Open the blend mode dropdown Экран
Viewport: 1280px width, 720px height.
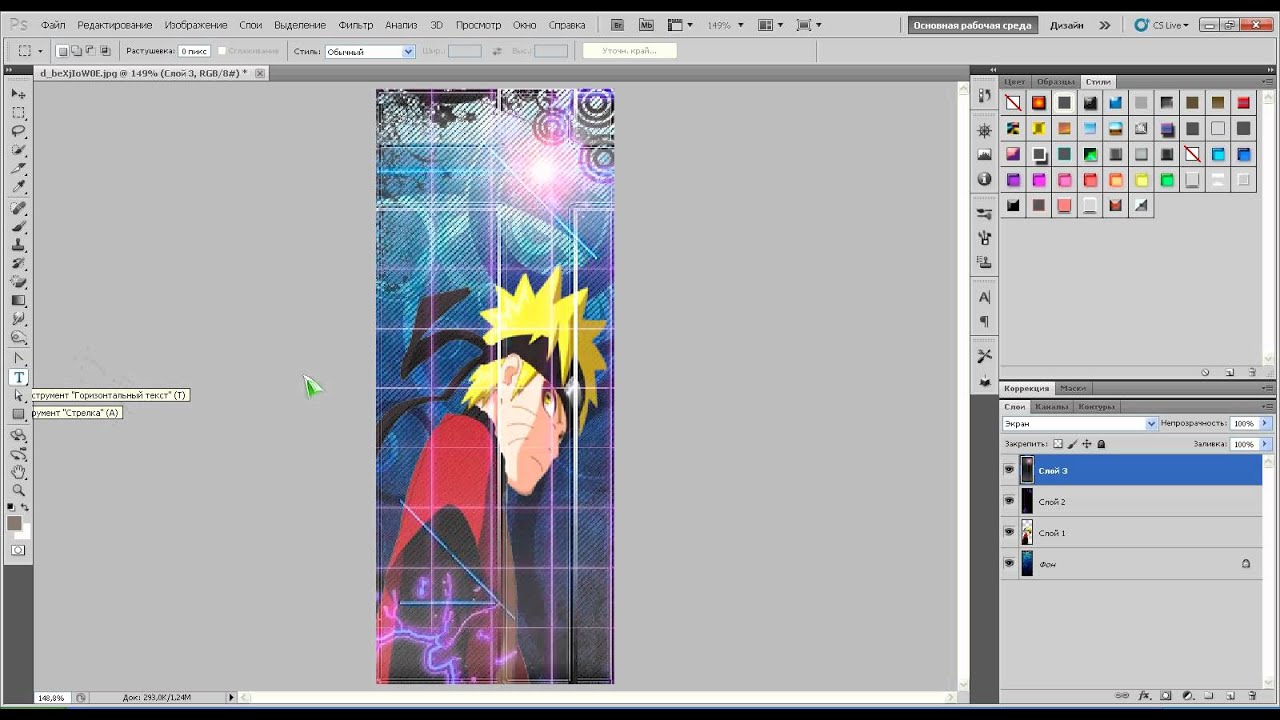(x=1079, y=424)
